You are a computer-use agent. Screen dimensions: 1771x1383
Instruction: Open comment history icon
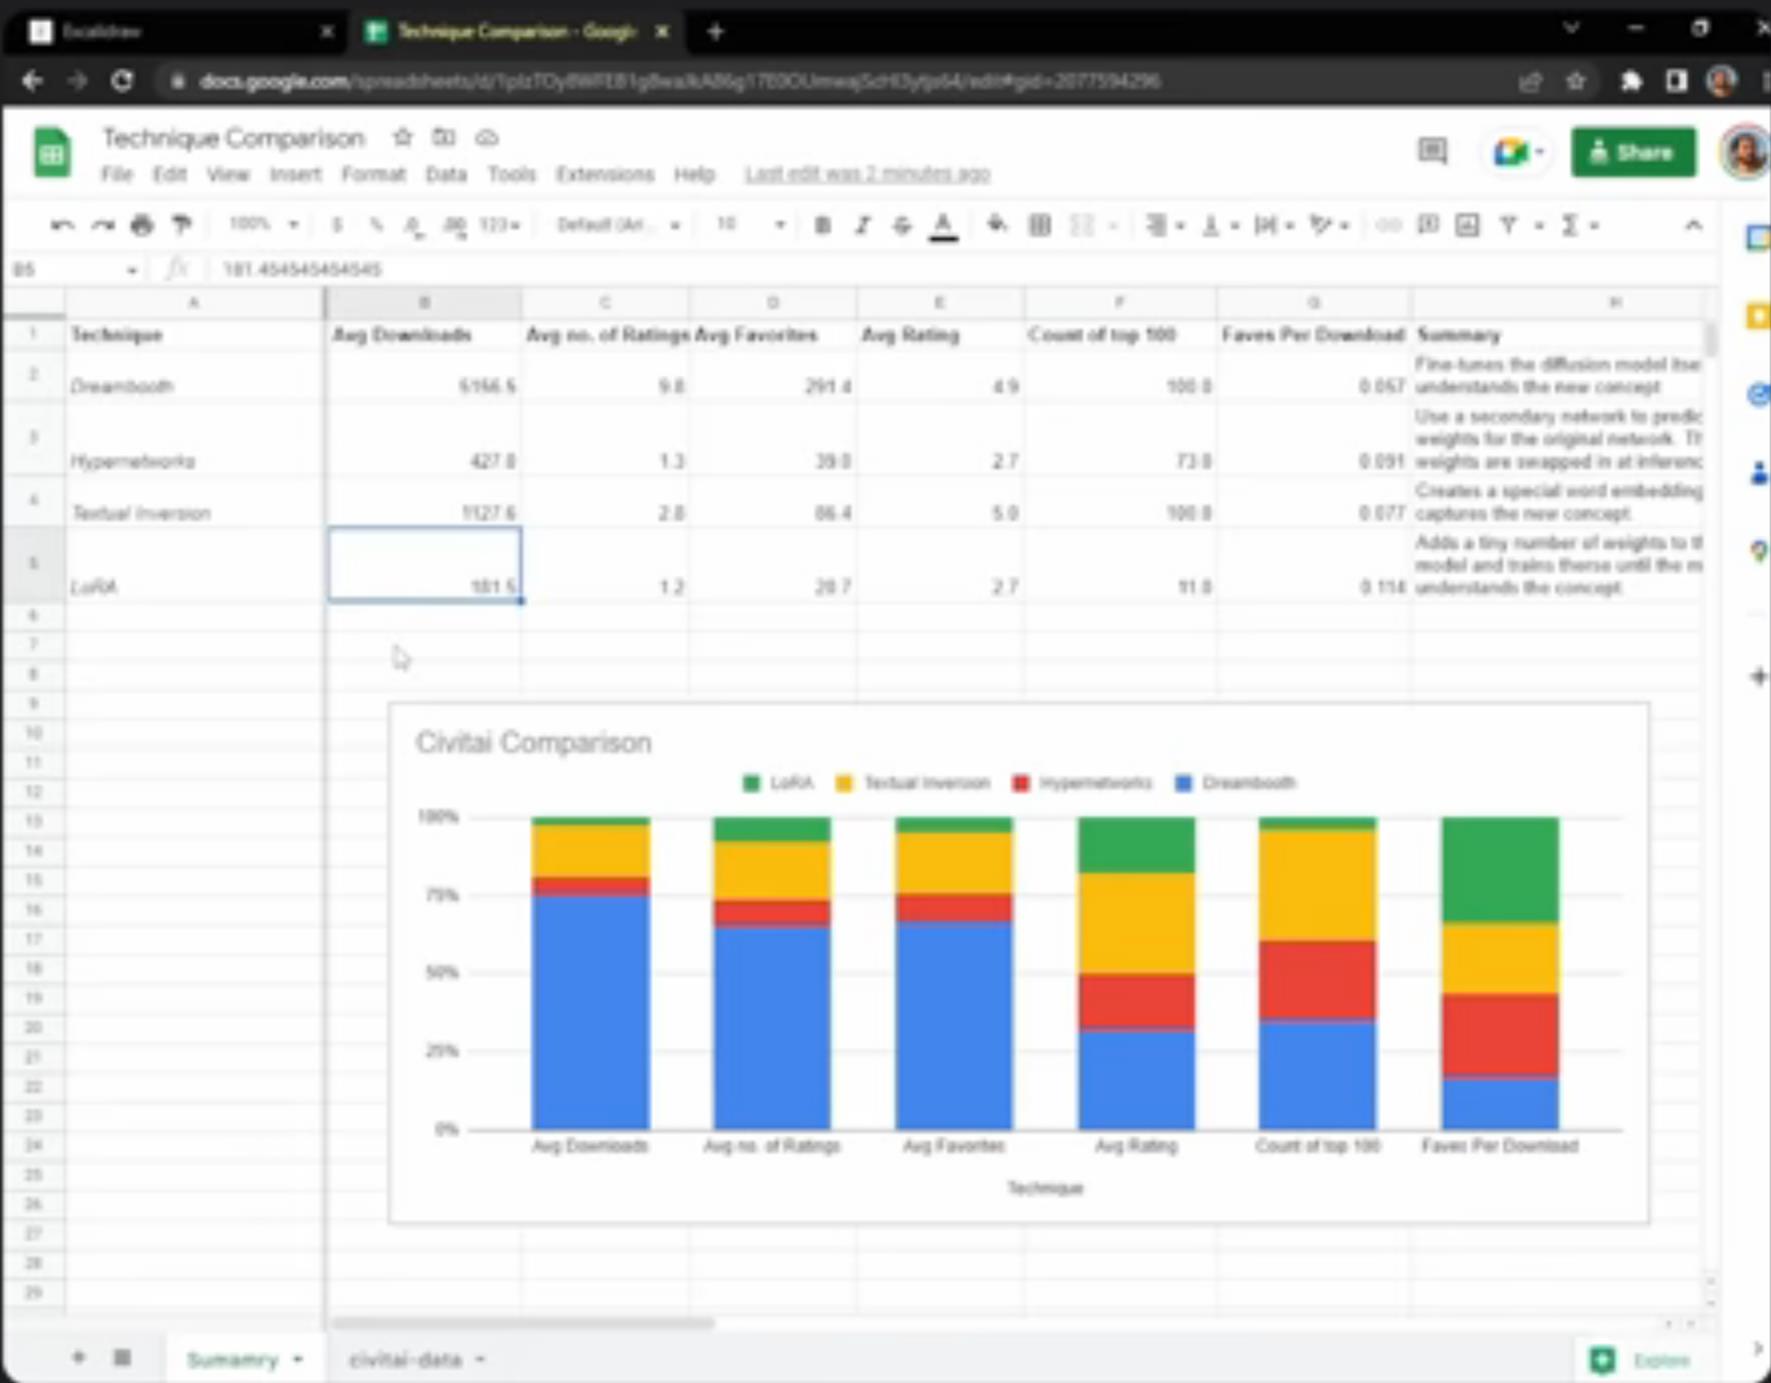pyautogui.click(x=1432, y=152)
